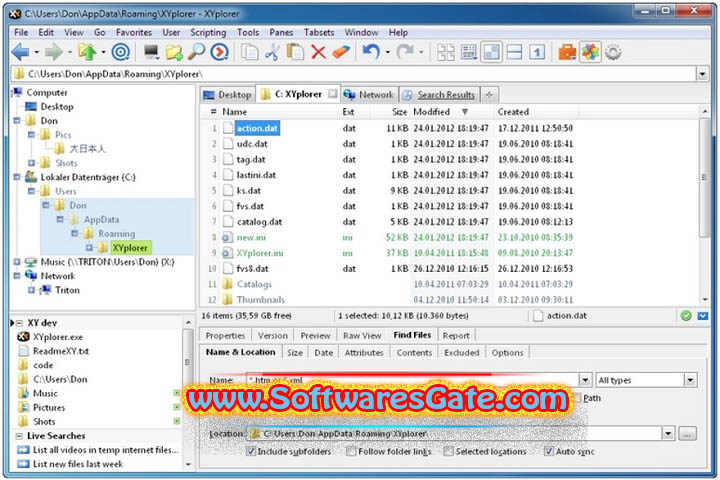Viewport: 720px width, 480px height.
Task: Click the blue target Hotlist icon
Action: point(121,52)
